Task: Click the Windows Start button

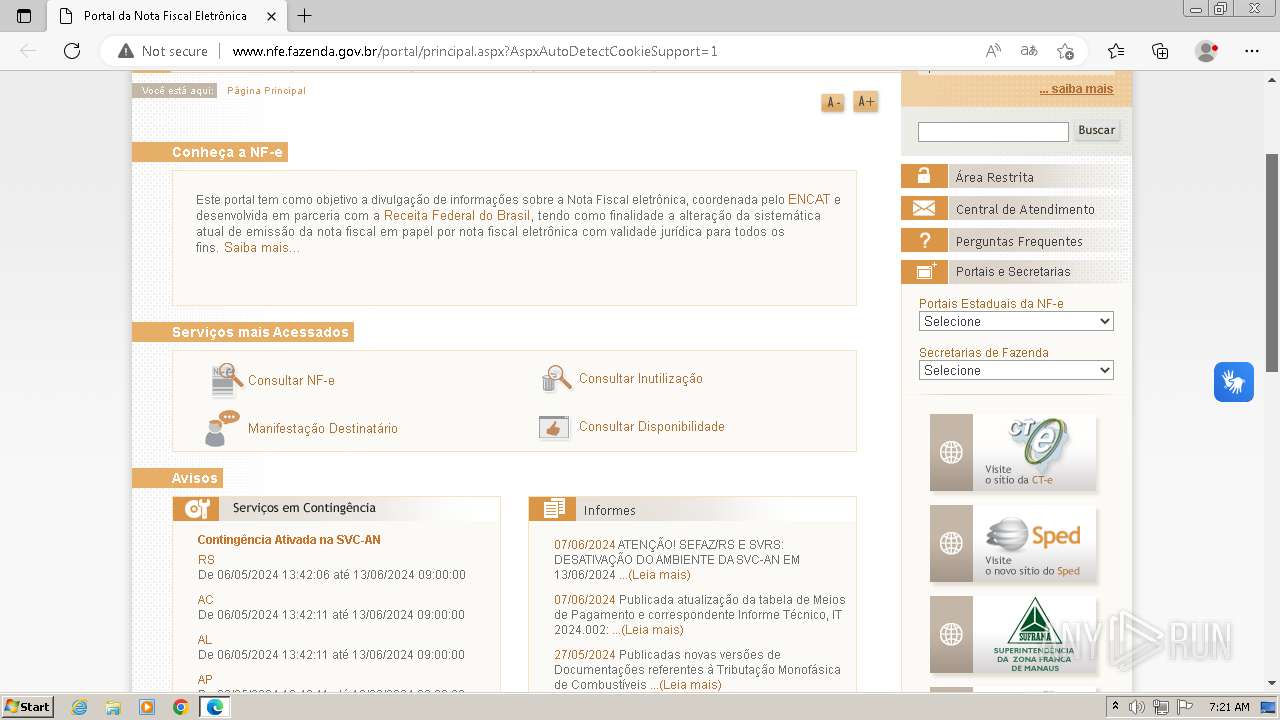Action: point(27,707)
